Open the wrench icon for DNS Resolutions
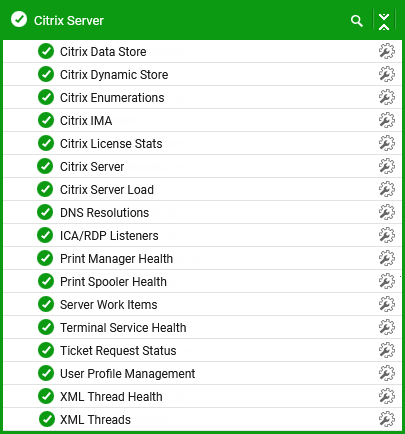 387,212
